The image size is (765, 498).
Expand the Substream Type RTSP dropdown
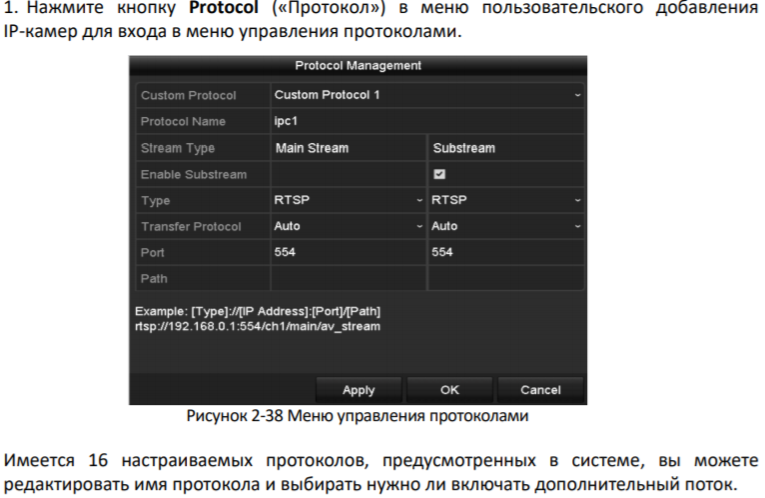(x=505, y=200)
